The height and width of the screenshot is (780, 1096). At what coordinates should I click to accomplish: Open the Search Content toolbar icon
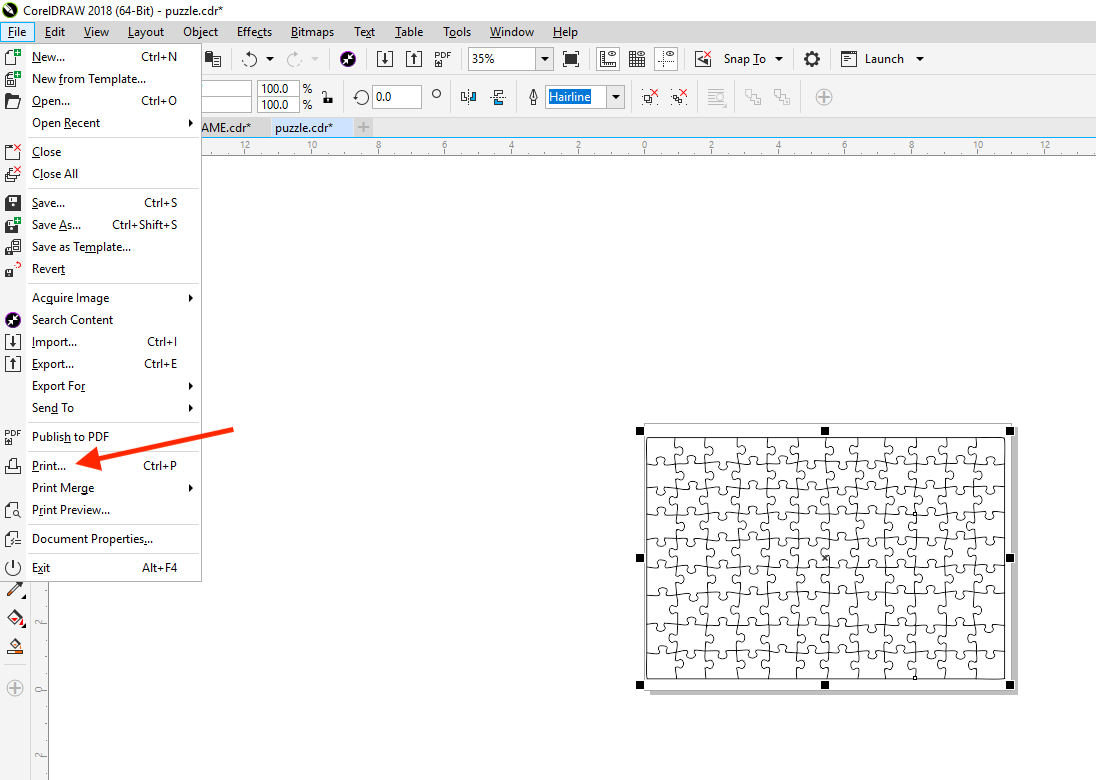[x=348, y=59]
